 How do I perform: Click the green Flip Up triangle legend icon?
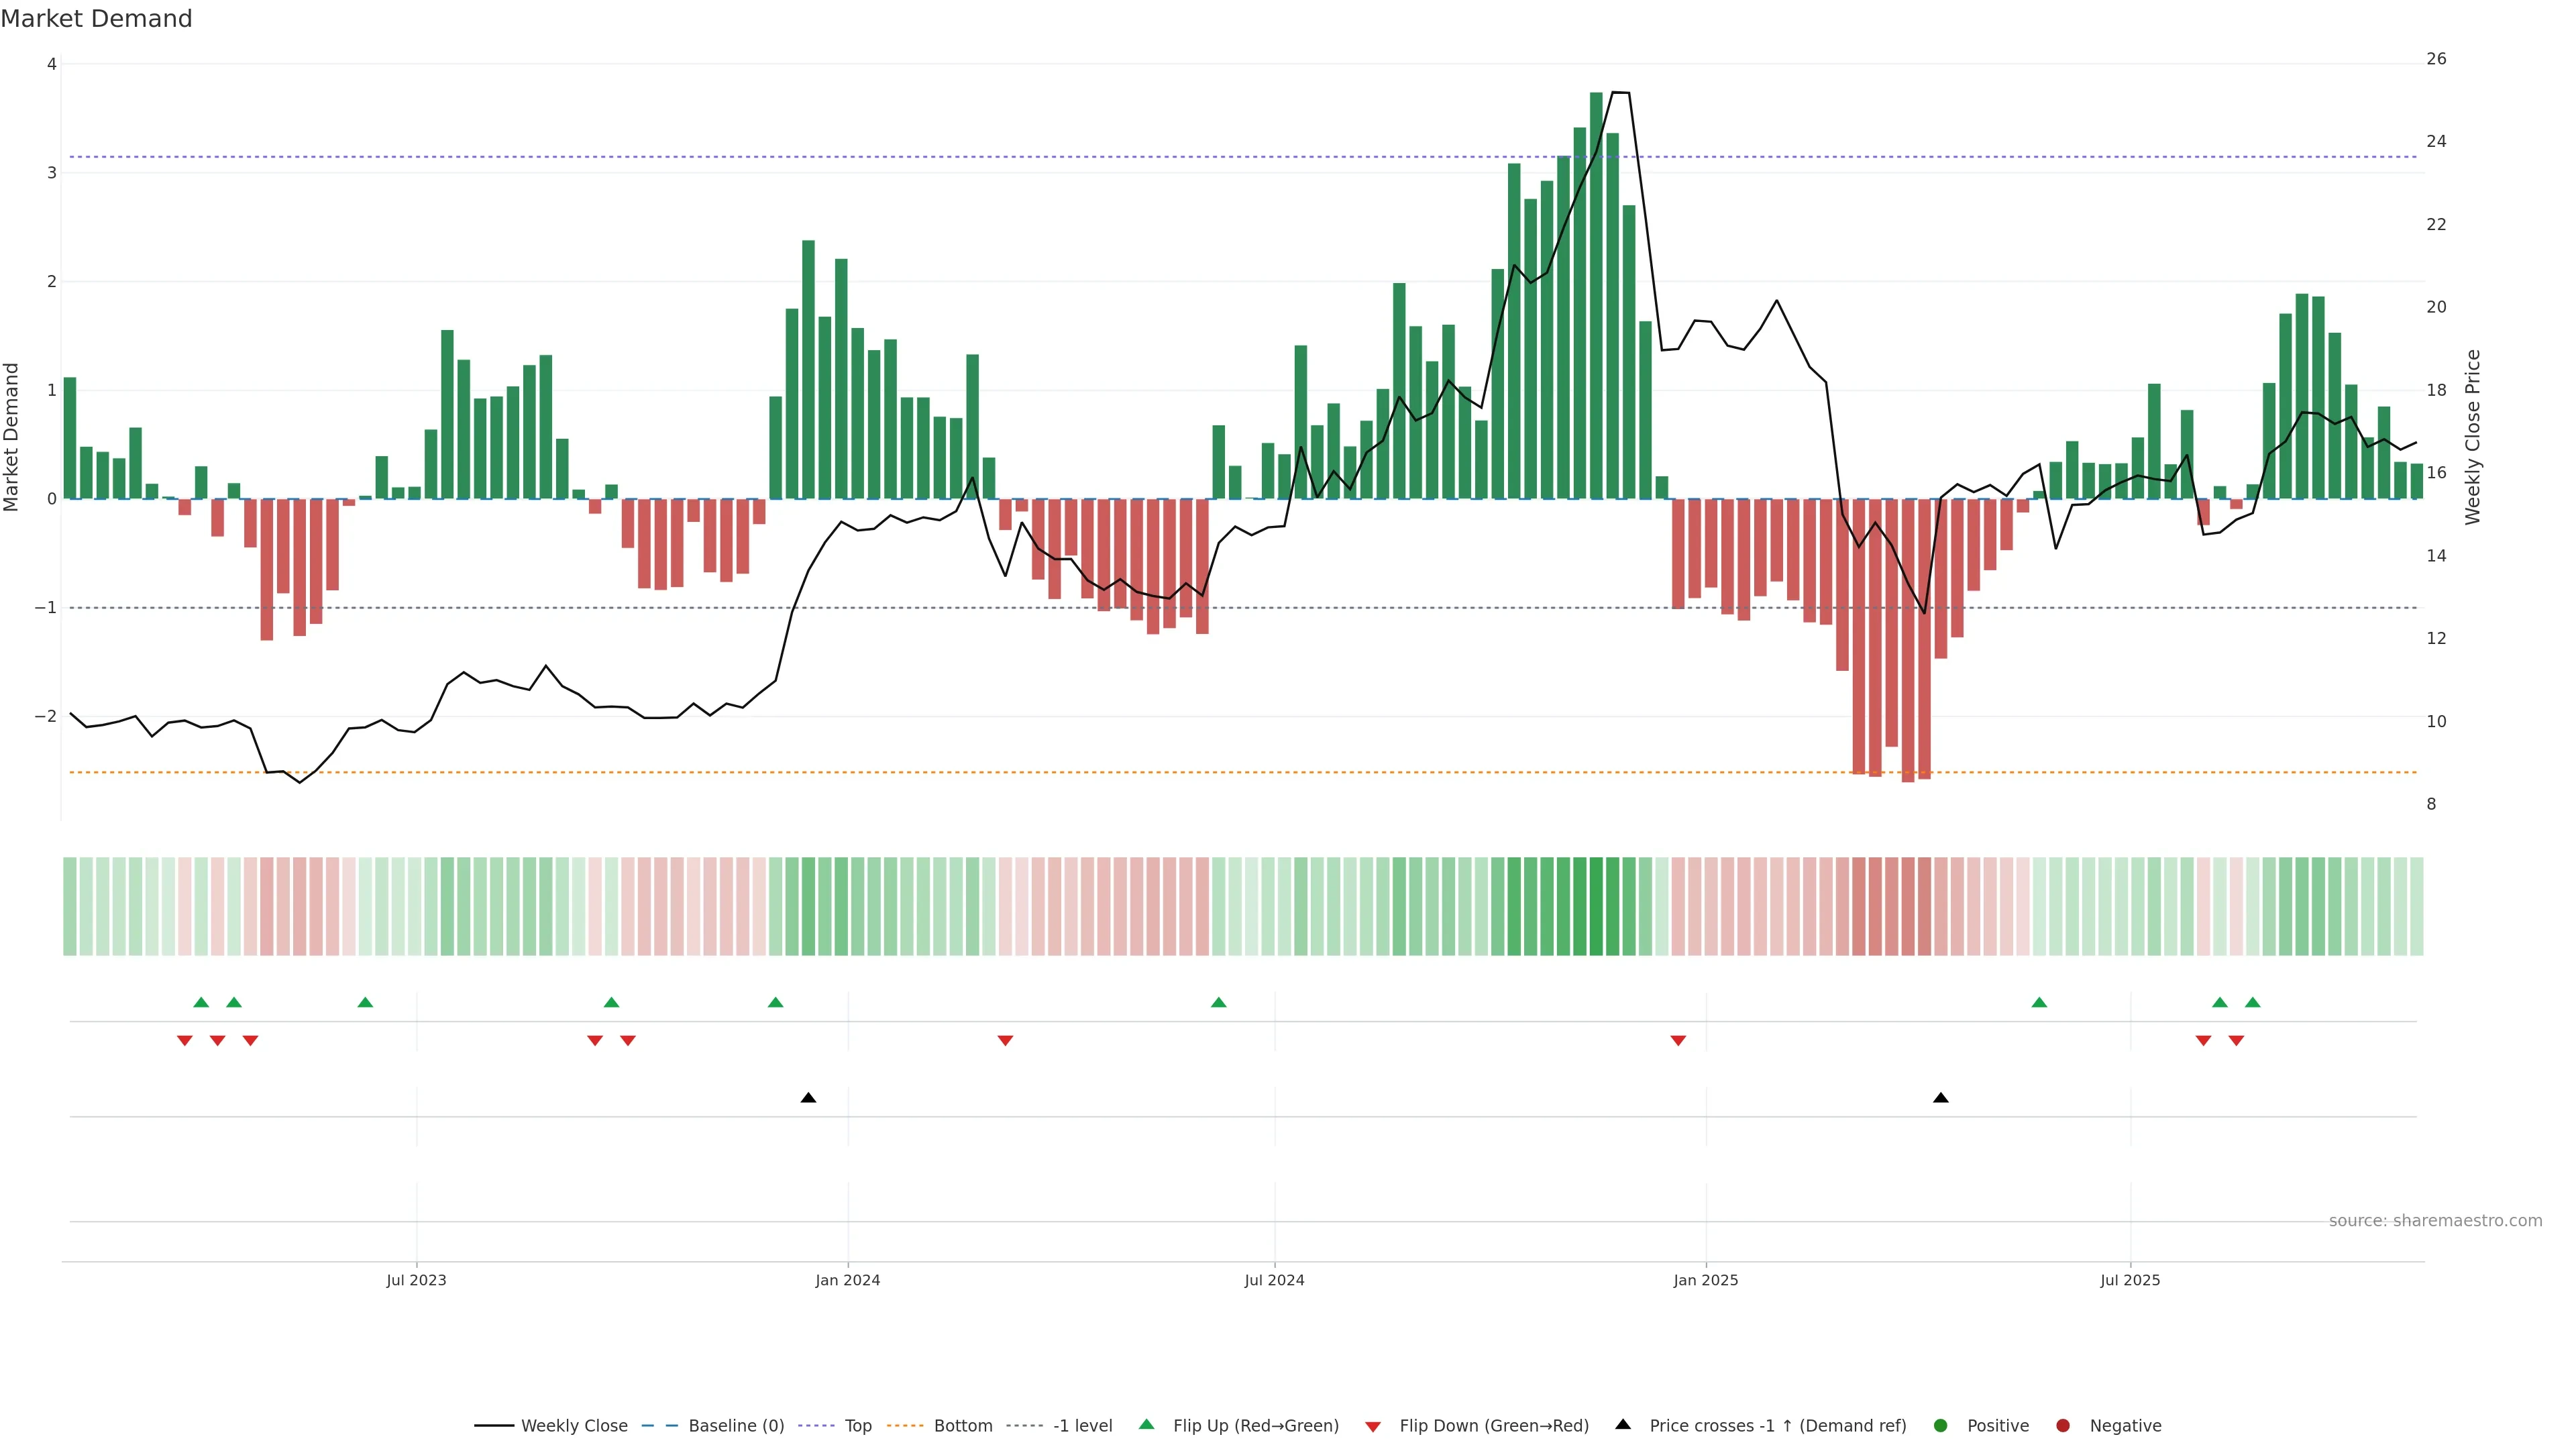[x=1146, y=1424]
